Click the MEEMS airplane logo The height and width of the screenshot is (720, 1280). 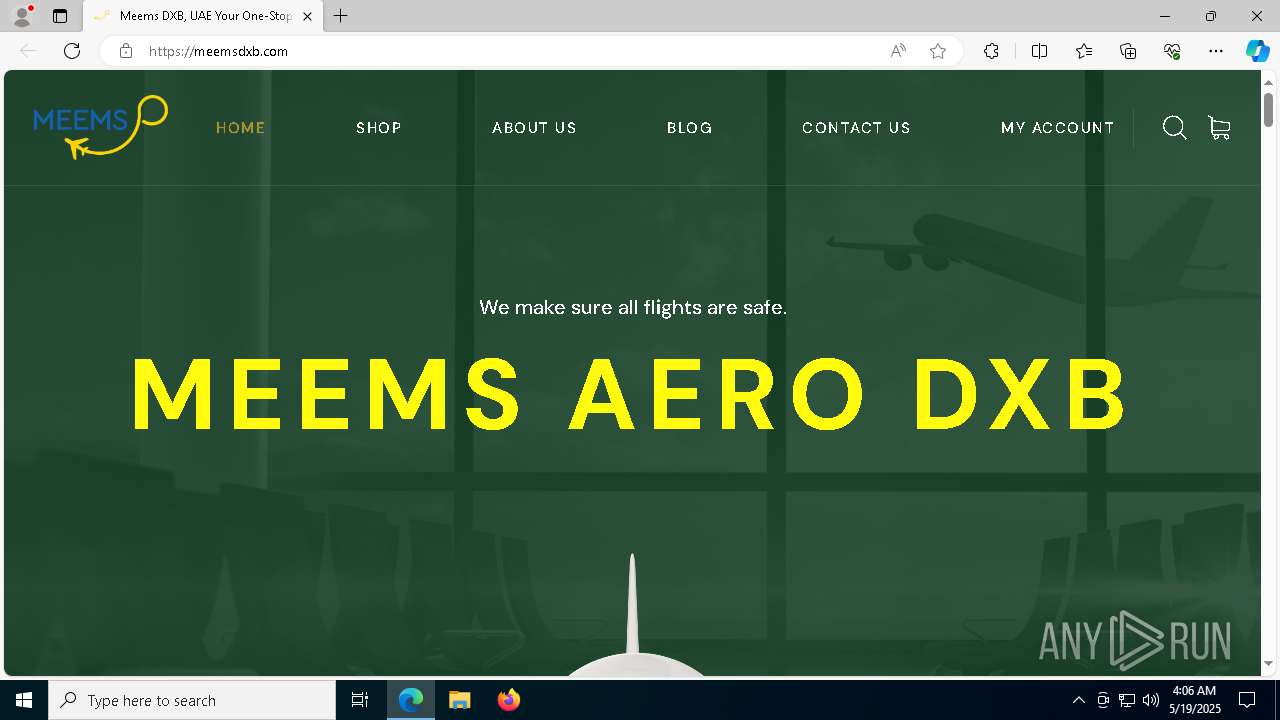click(x=100, y=127)
